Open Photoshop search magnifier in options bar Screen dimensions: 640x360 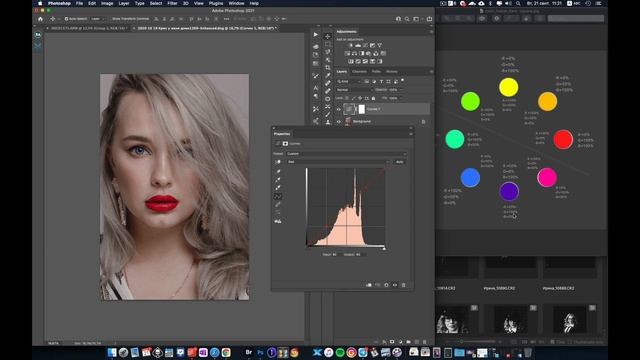407,19
